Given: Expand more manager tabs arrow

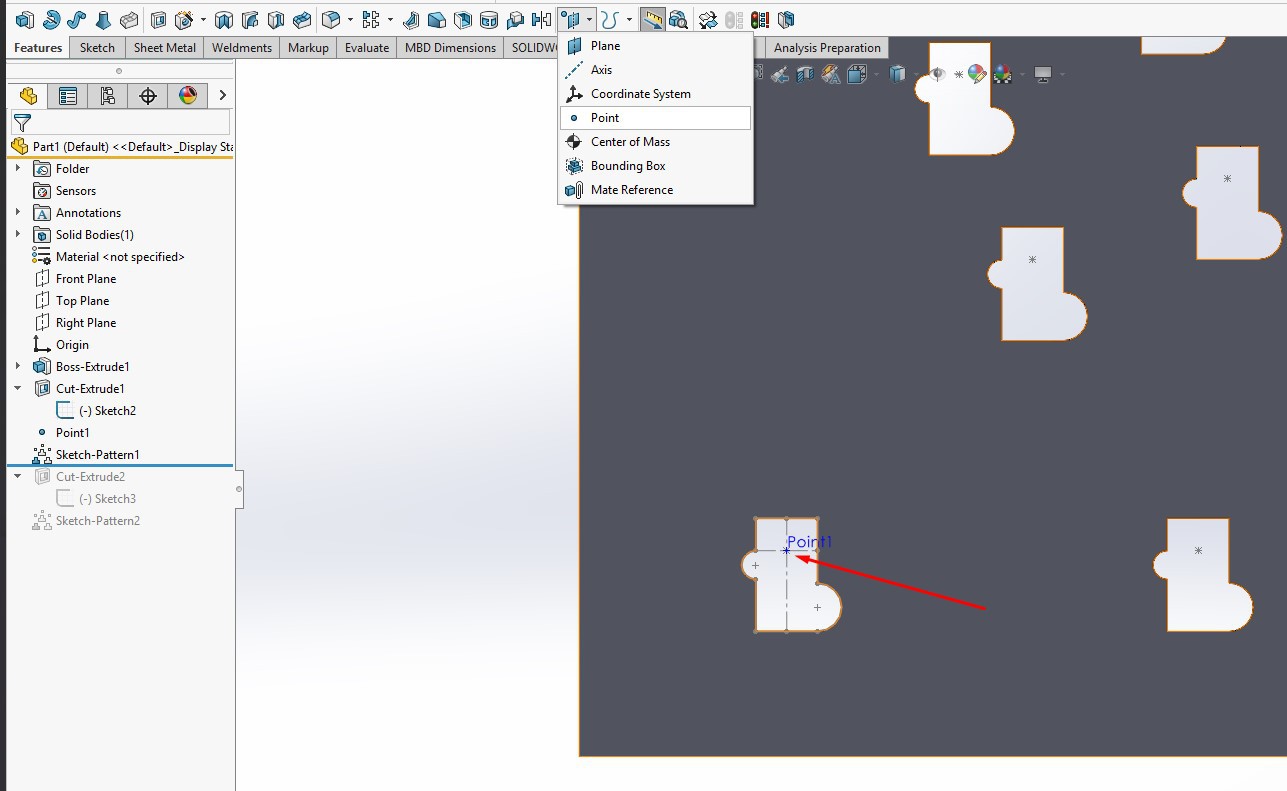Looking at the screenshot, I should tap(222, 96).
